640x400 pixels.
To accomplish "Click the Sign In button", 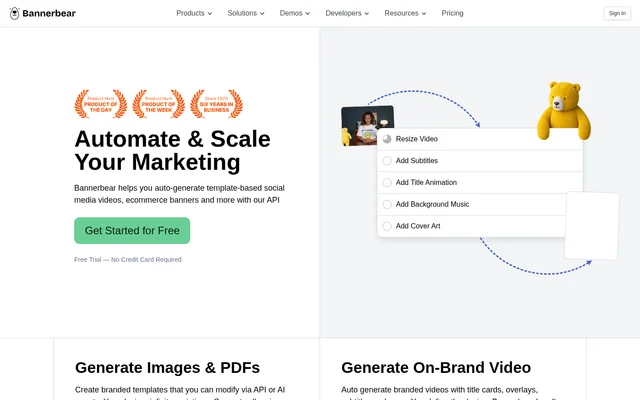I will pos(617,13).
